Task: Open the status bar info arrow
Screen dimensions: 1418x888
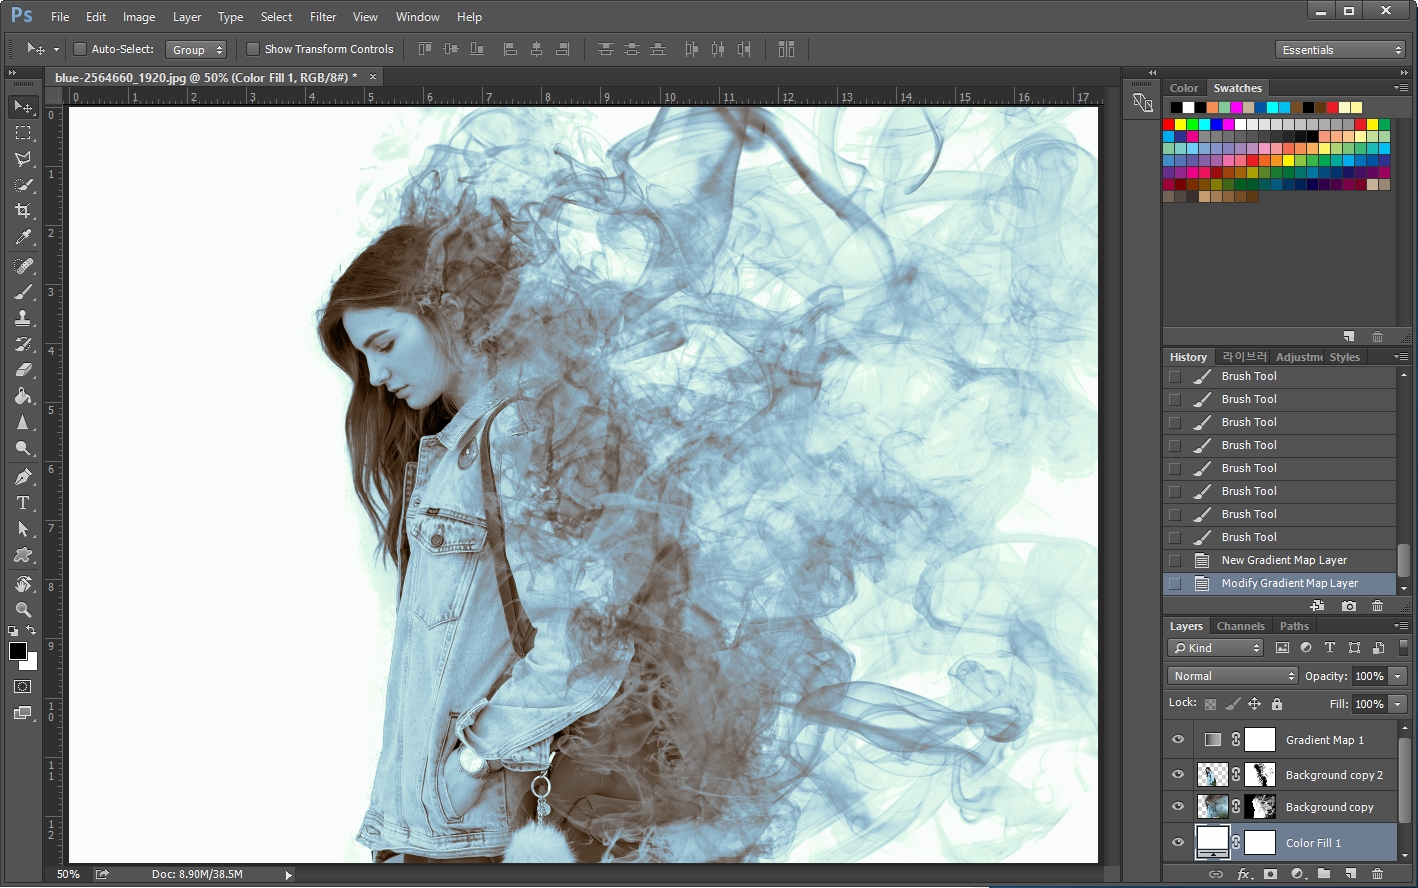Action: (x=289, y=875)
